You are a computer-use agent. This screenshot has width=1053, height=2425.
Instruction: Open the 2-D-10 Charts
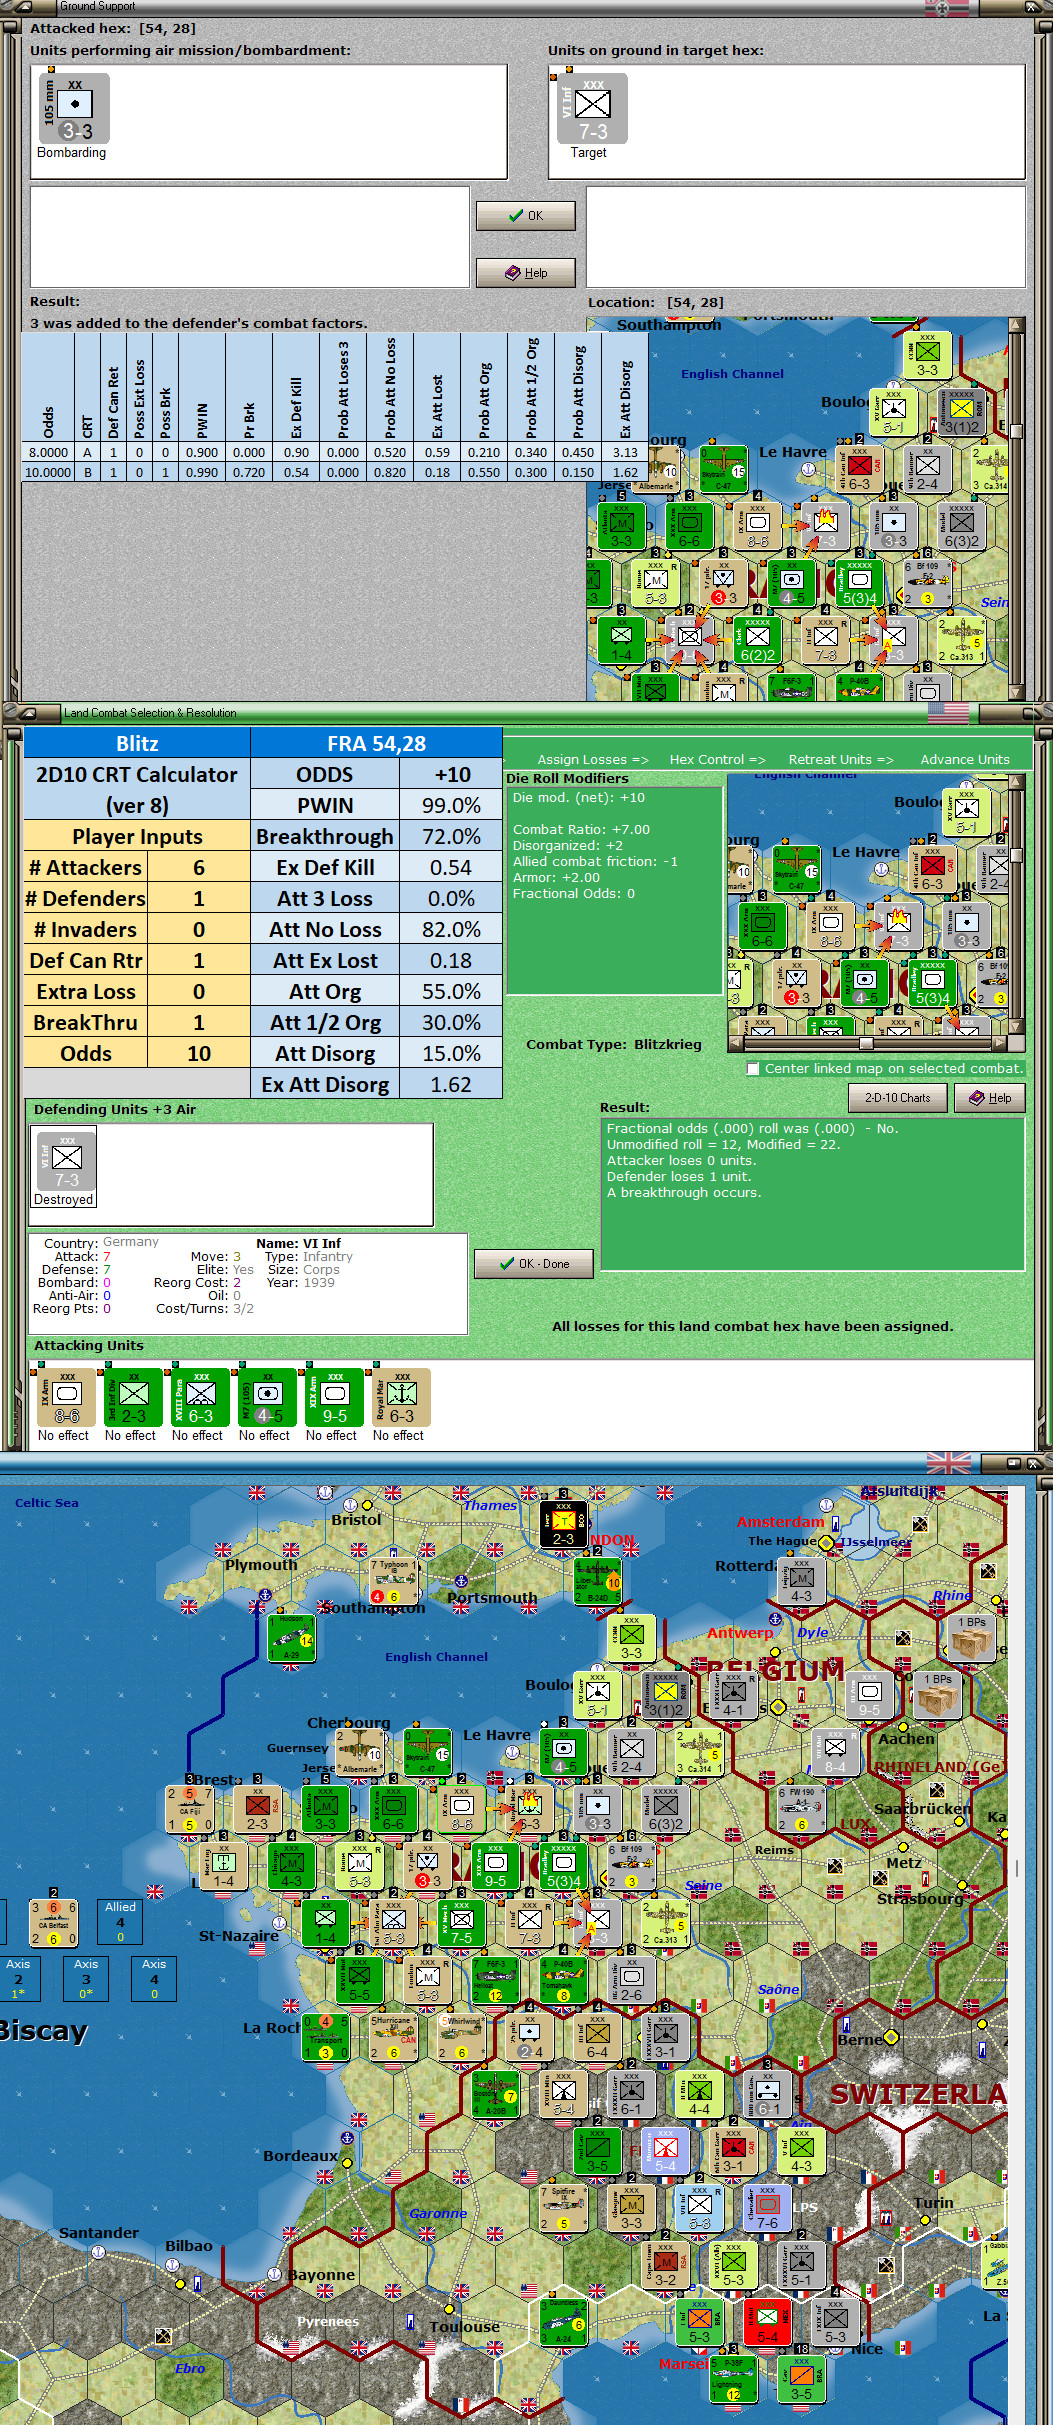(x=898, y=1098)
